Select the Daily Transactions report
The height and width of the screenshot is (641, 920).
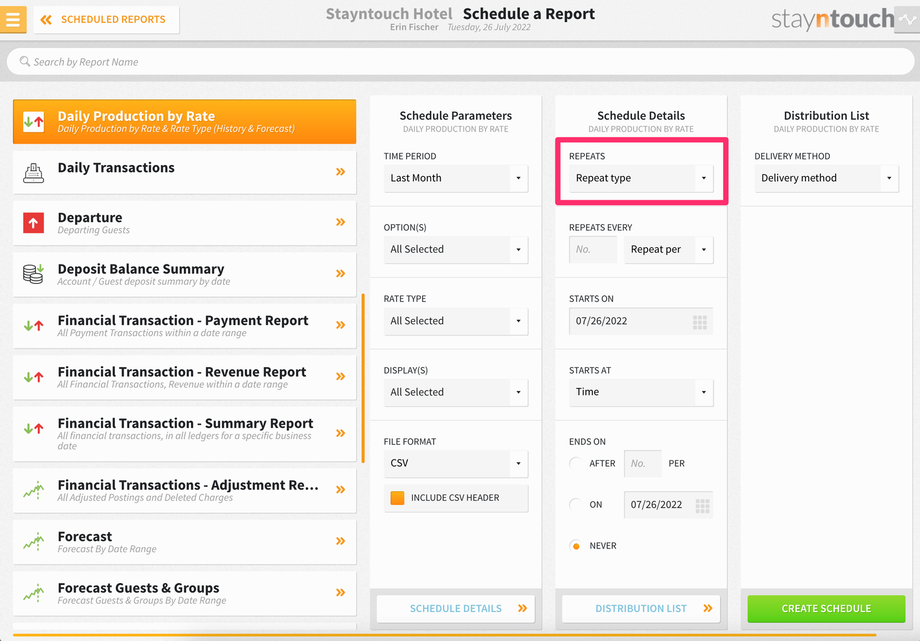coord(184,173)
